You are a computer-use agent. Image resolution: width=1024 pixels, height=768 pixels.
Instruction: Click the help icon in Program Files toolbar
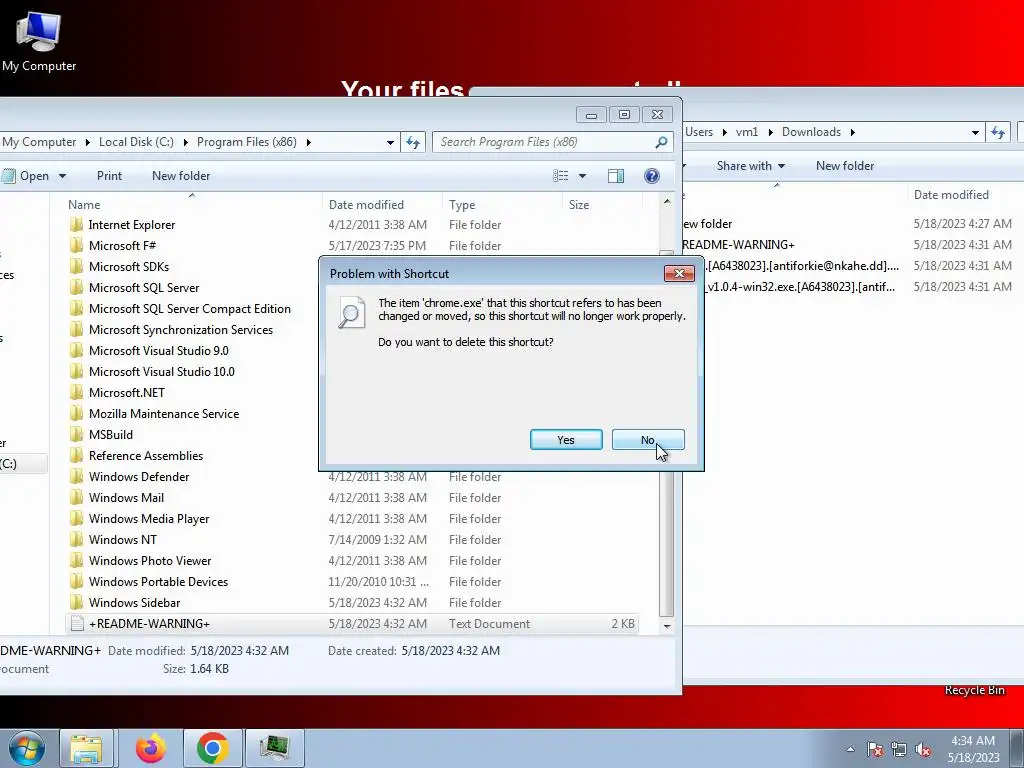tap(651, 176)
